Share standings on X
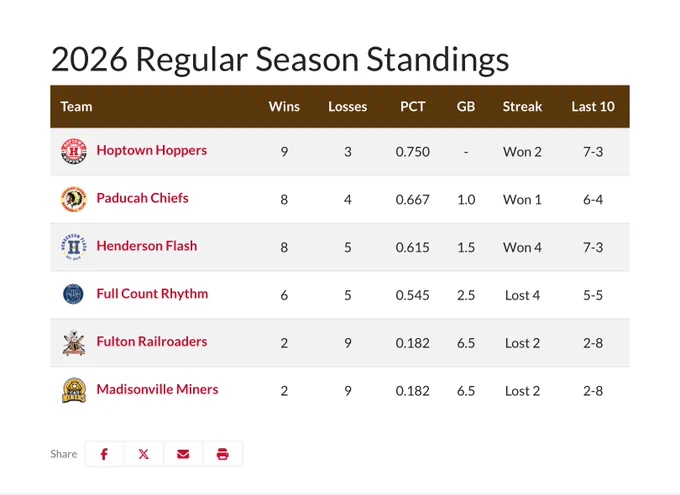Screen dimensions: 680x495 (x=144, y=454)
